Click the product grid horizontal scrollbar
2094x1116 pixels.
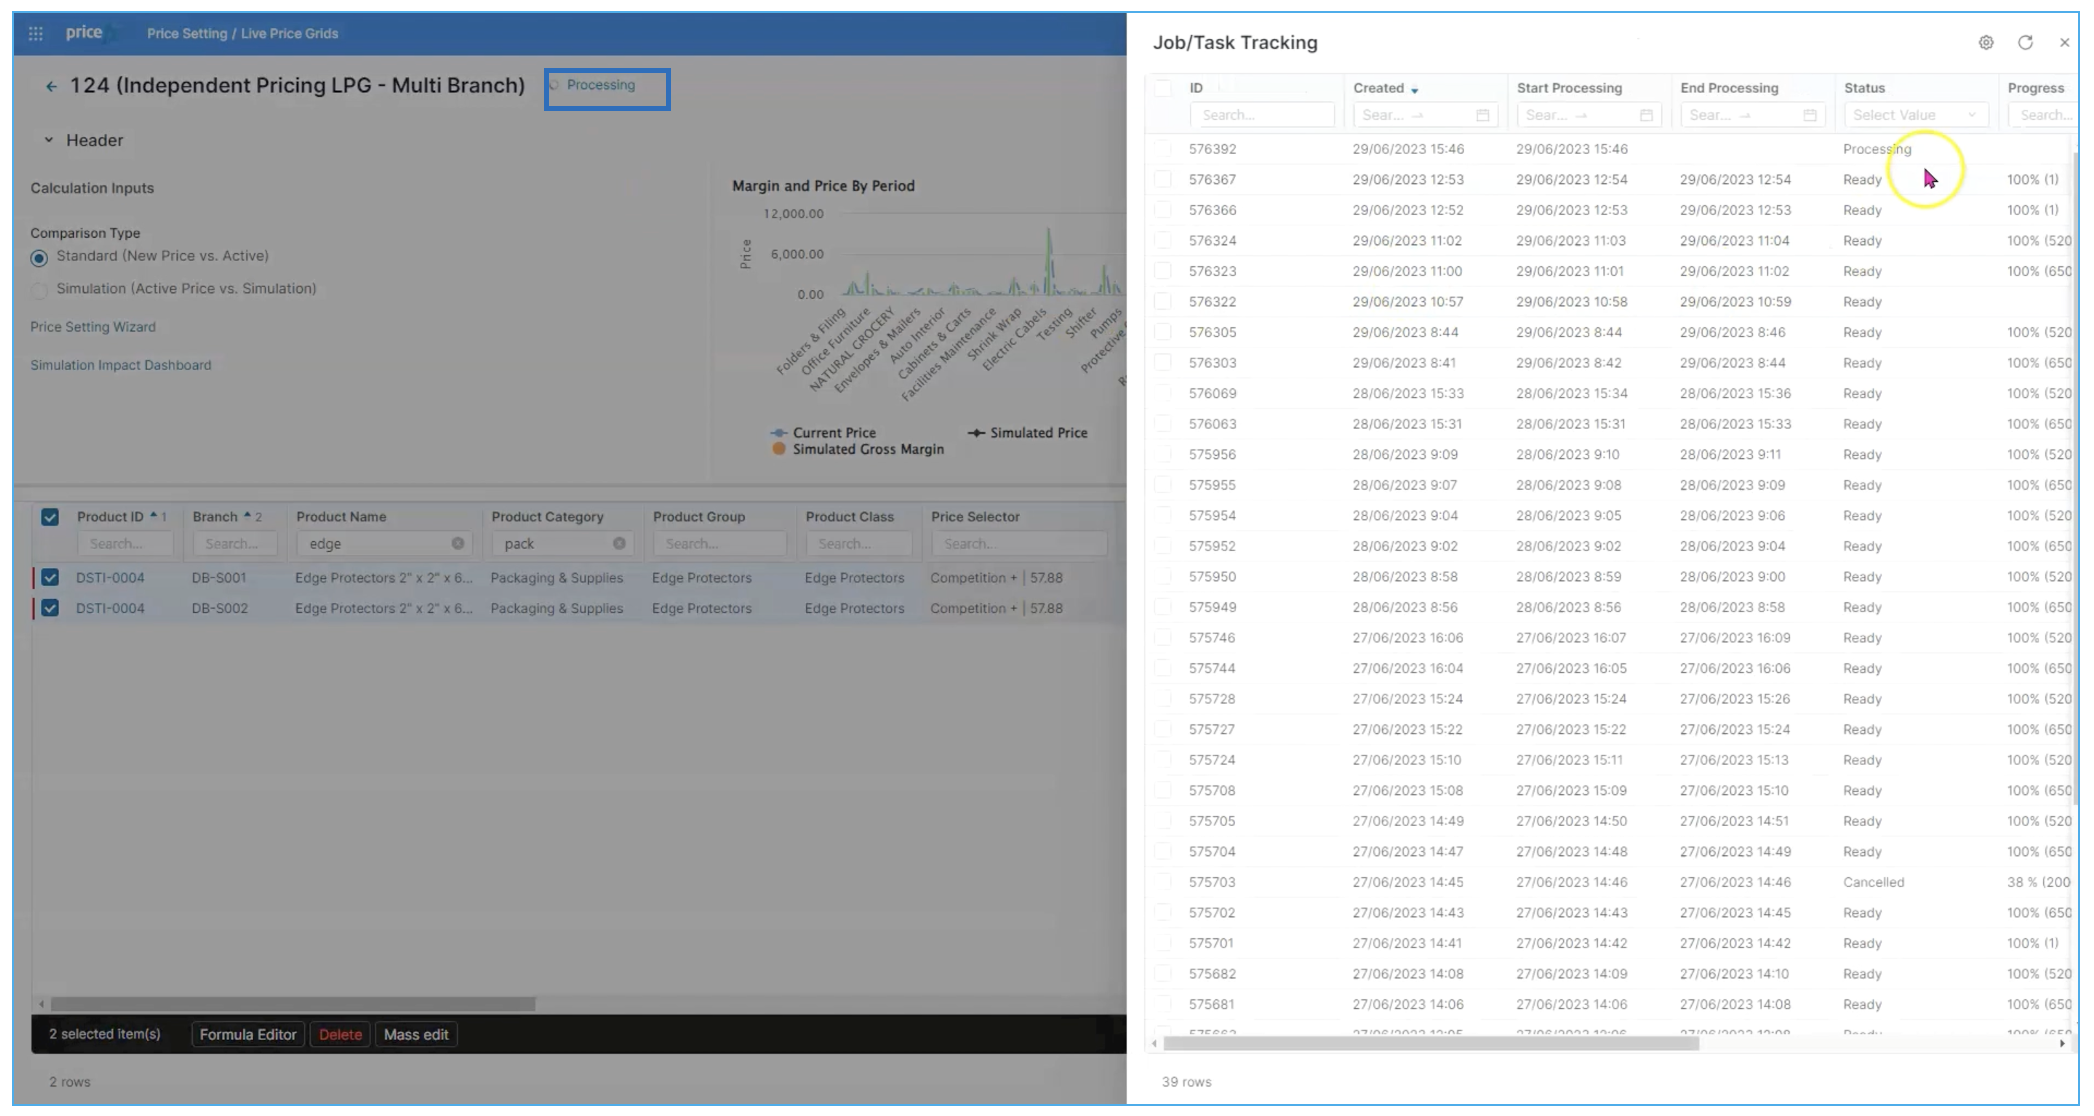pyautogui.click(x=293, y=1003)
